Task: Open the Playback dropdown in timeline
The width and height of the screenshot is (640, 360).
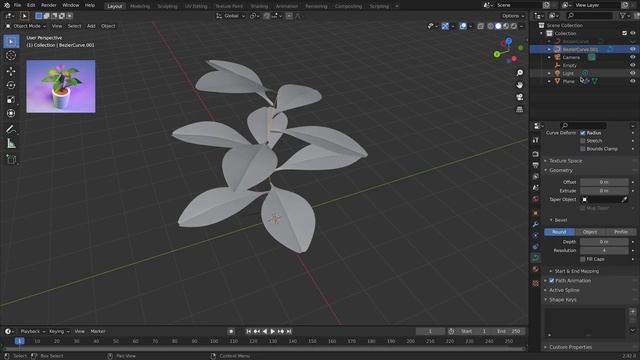Action: tap(32, 331)
